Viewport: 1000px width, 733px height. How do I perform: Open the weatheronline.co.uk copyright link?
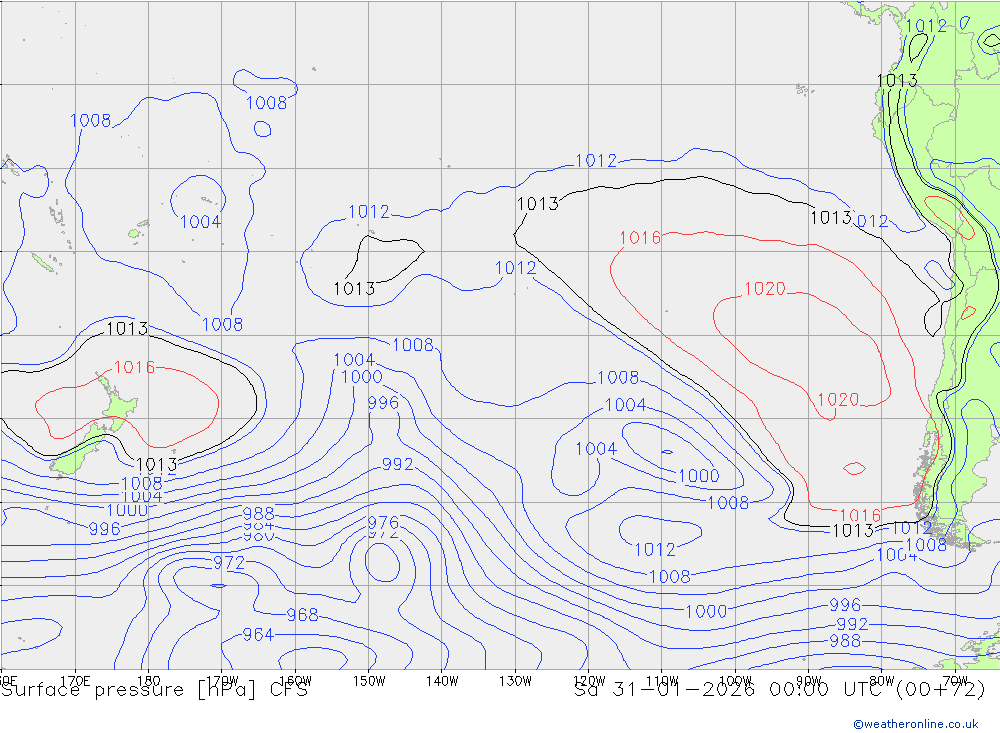[916, 724]
